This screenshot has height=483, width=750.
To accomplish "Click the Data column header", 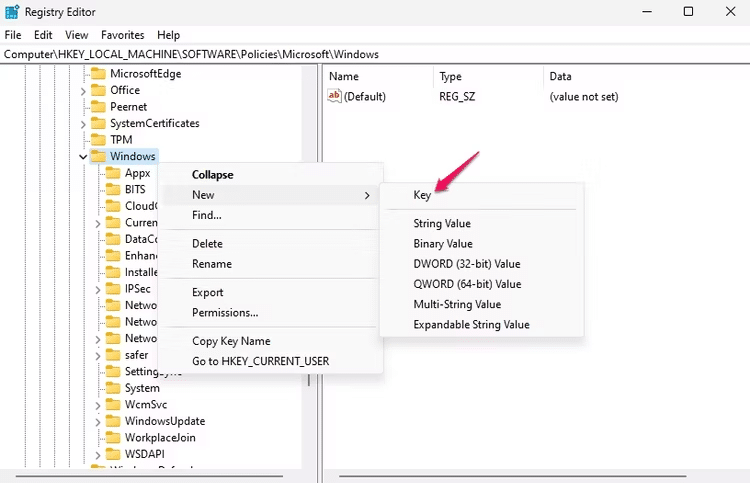I will coord(560,77).
